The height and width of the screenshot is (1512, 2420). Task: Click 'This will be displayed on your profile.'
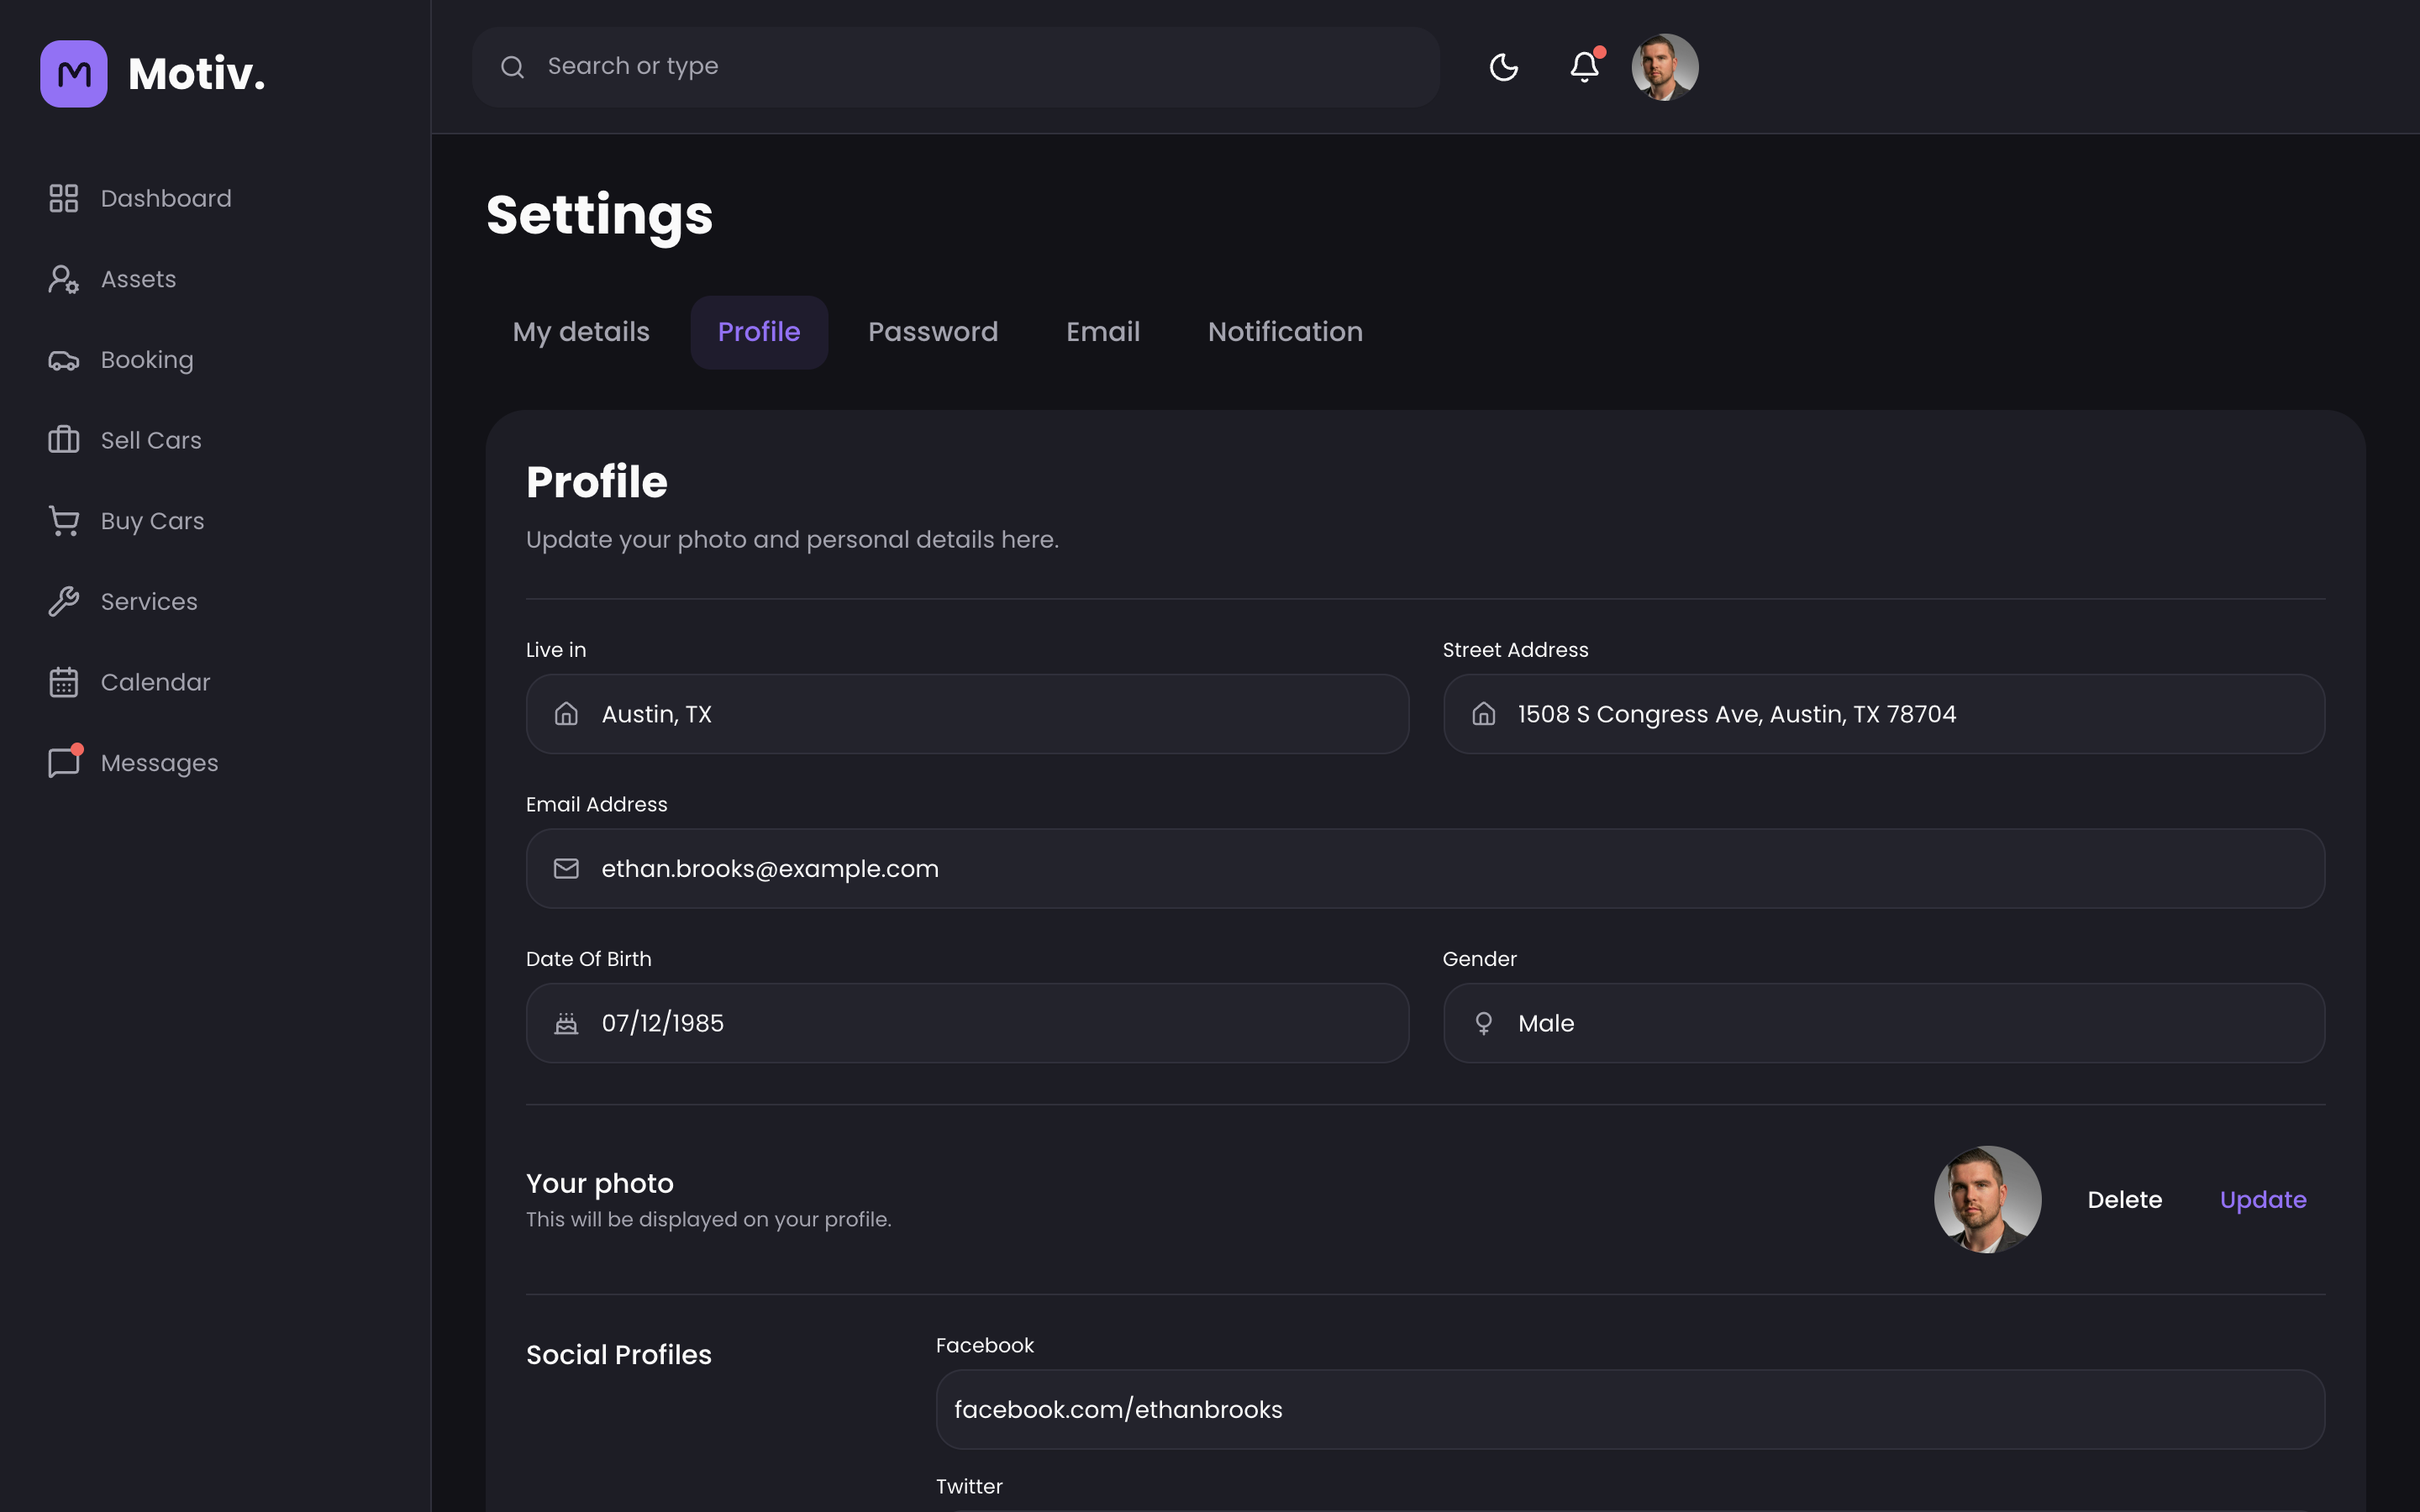709,1220
